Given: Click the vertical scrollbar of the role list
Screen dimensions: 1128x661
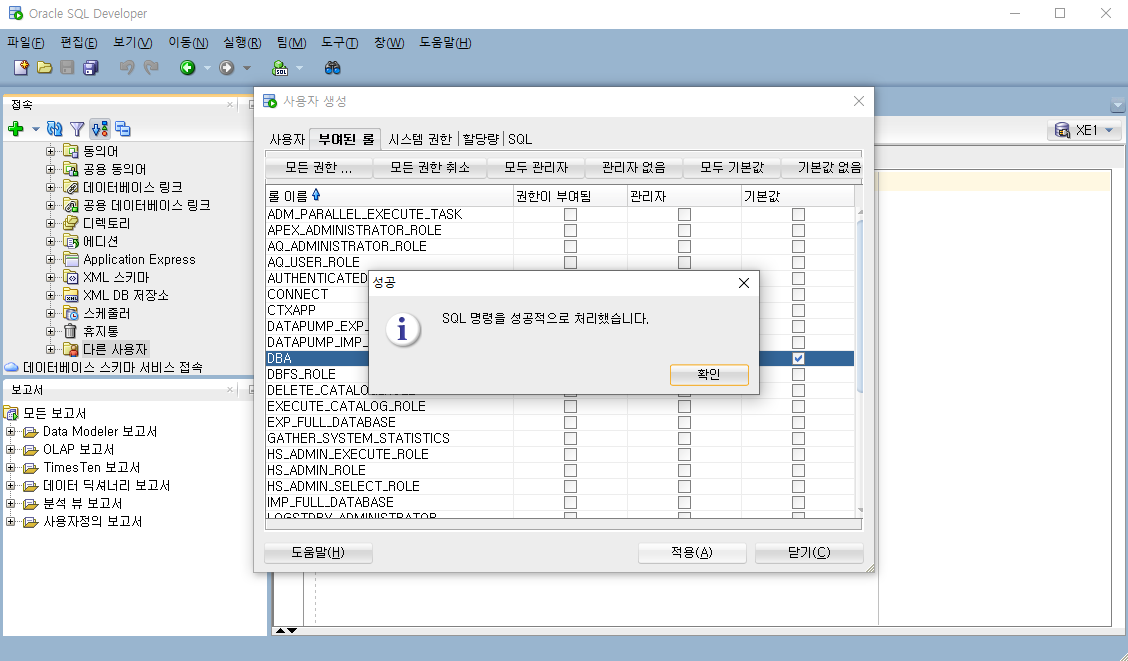Looking at the screenshot, I should [x=860, y=361].
